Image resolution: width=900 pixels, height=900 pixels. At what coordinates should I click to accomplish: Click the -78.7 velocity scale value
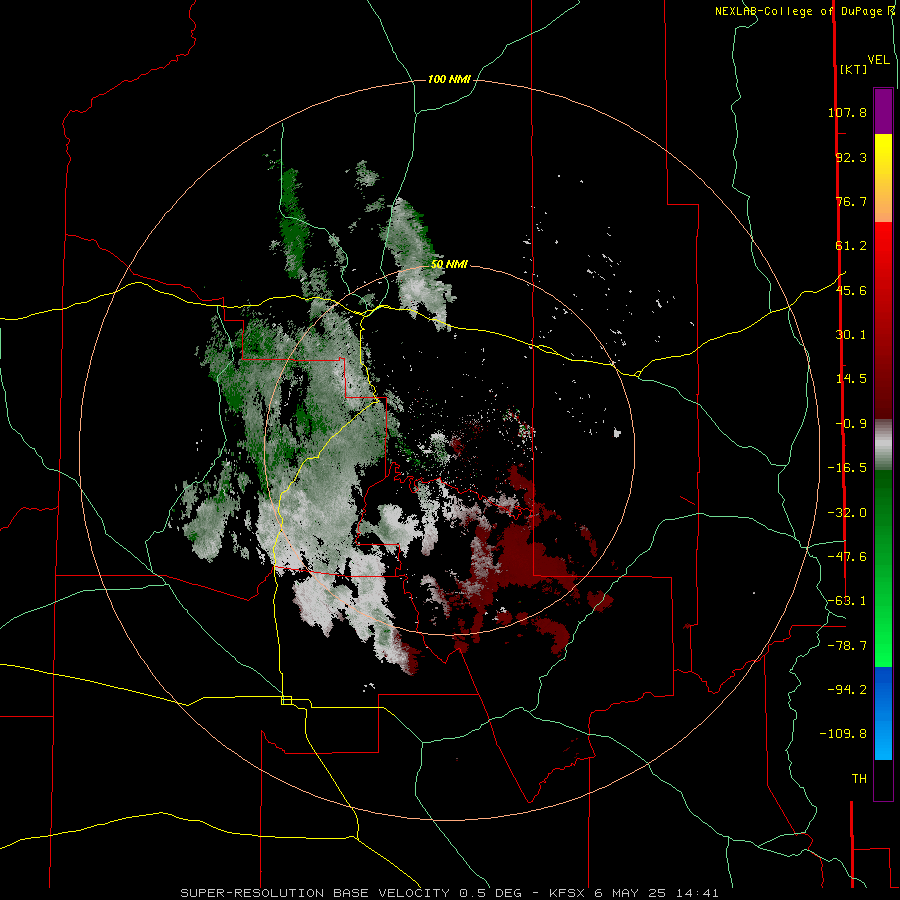[847, 646]
